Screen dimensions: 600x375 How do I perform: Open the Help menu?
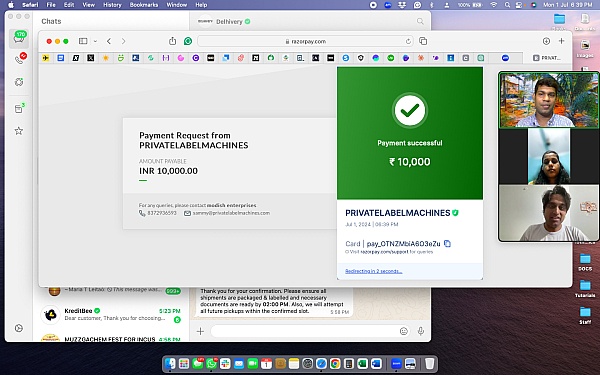pyautogui.click(x=201, y=5)
